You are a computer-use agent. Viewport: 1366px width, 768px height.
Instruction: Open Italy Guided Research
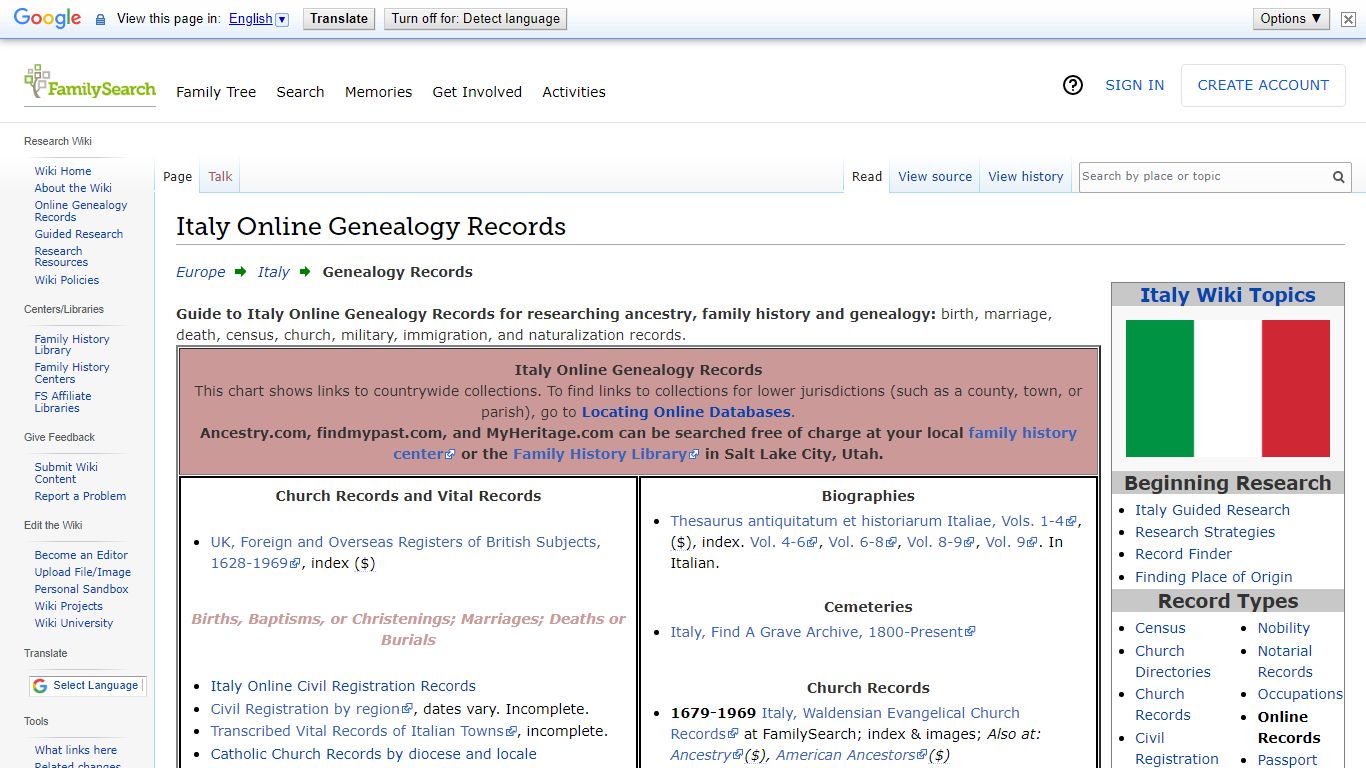1212,510
